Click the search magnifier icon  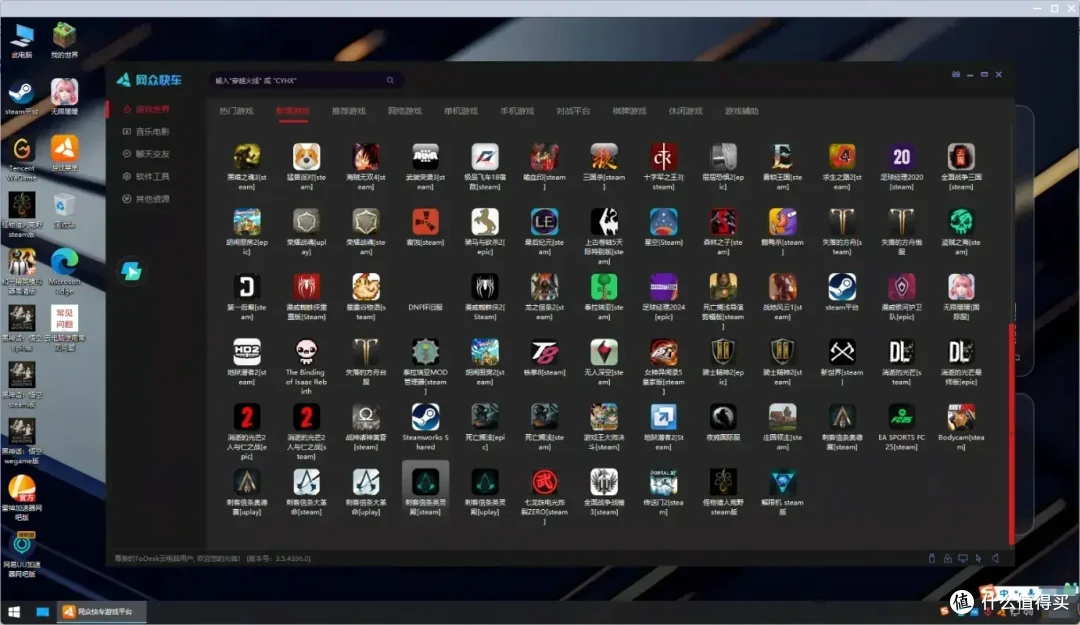pos(390,81)
